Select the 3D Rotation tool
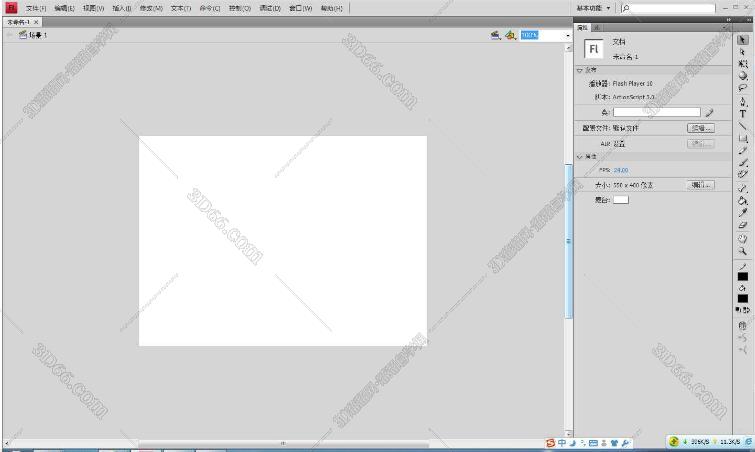 tap(742, 76)
